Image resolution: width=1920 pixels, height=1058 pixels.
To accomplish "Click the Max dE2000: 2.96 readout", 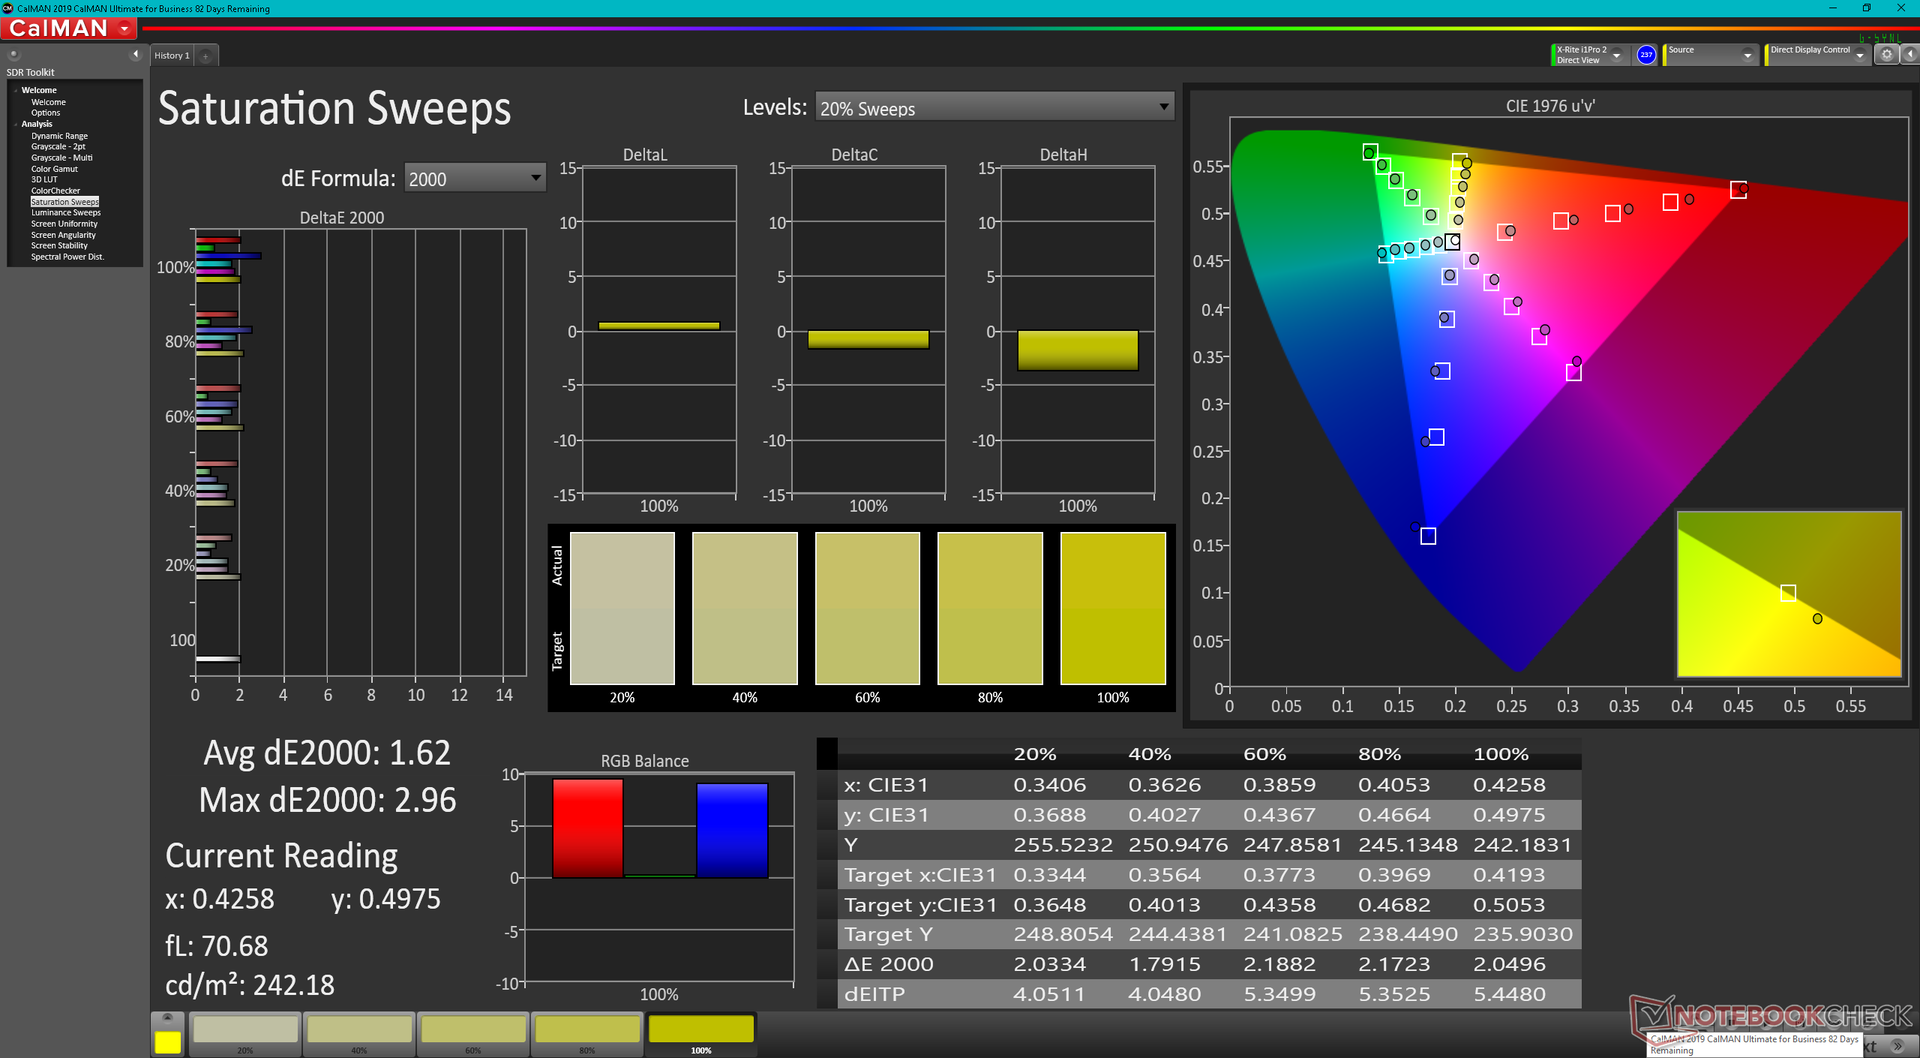I will [x=327, y=800].
